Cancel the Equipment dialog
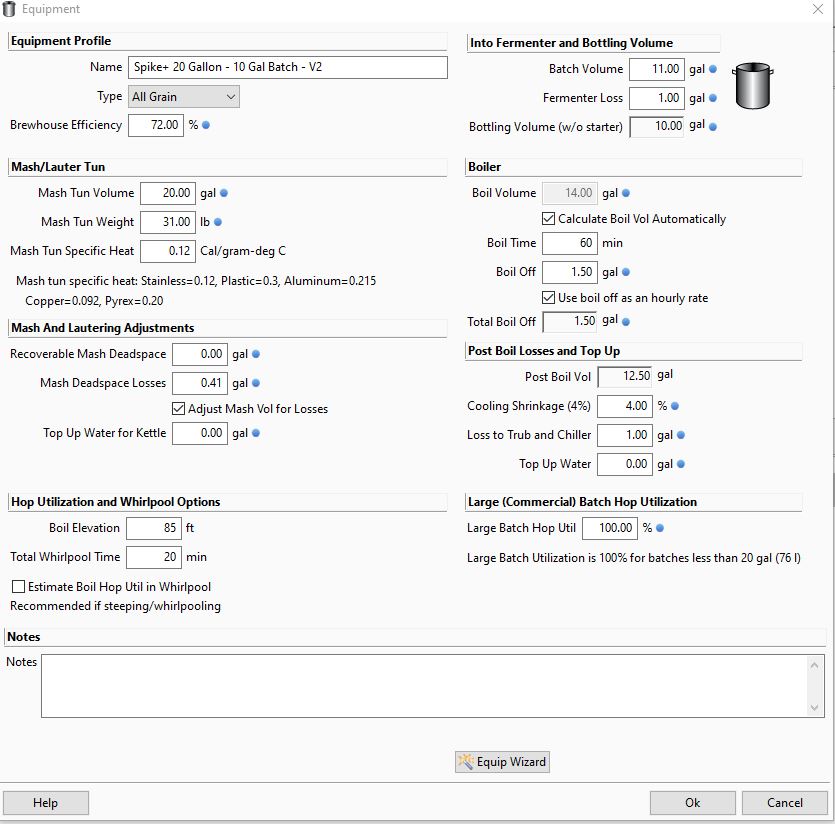 pos(784,803)
